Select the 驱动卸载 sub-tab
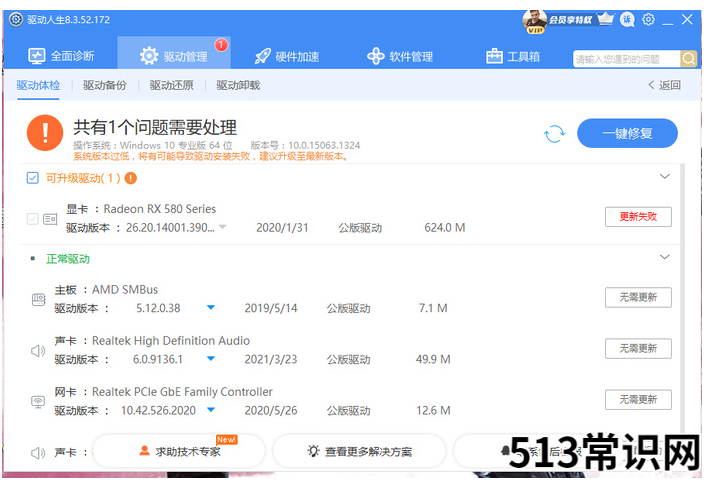 (238, 85)
